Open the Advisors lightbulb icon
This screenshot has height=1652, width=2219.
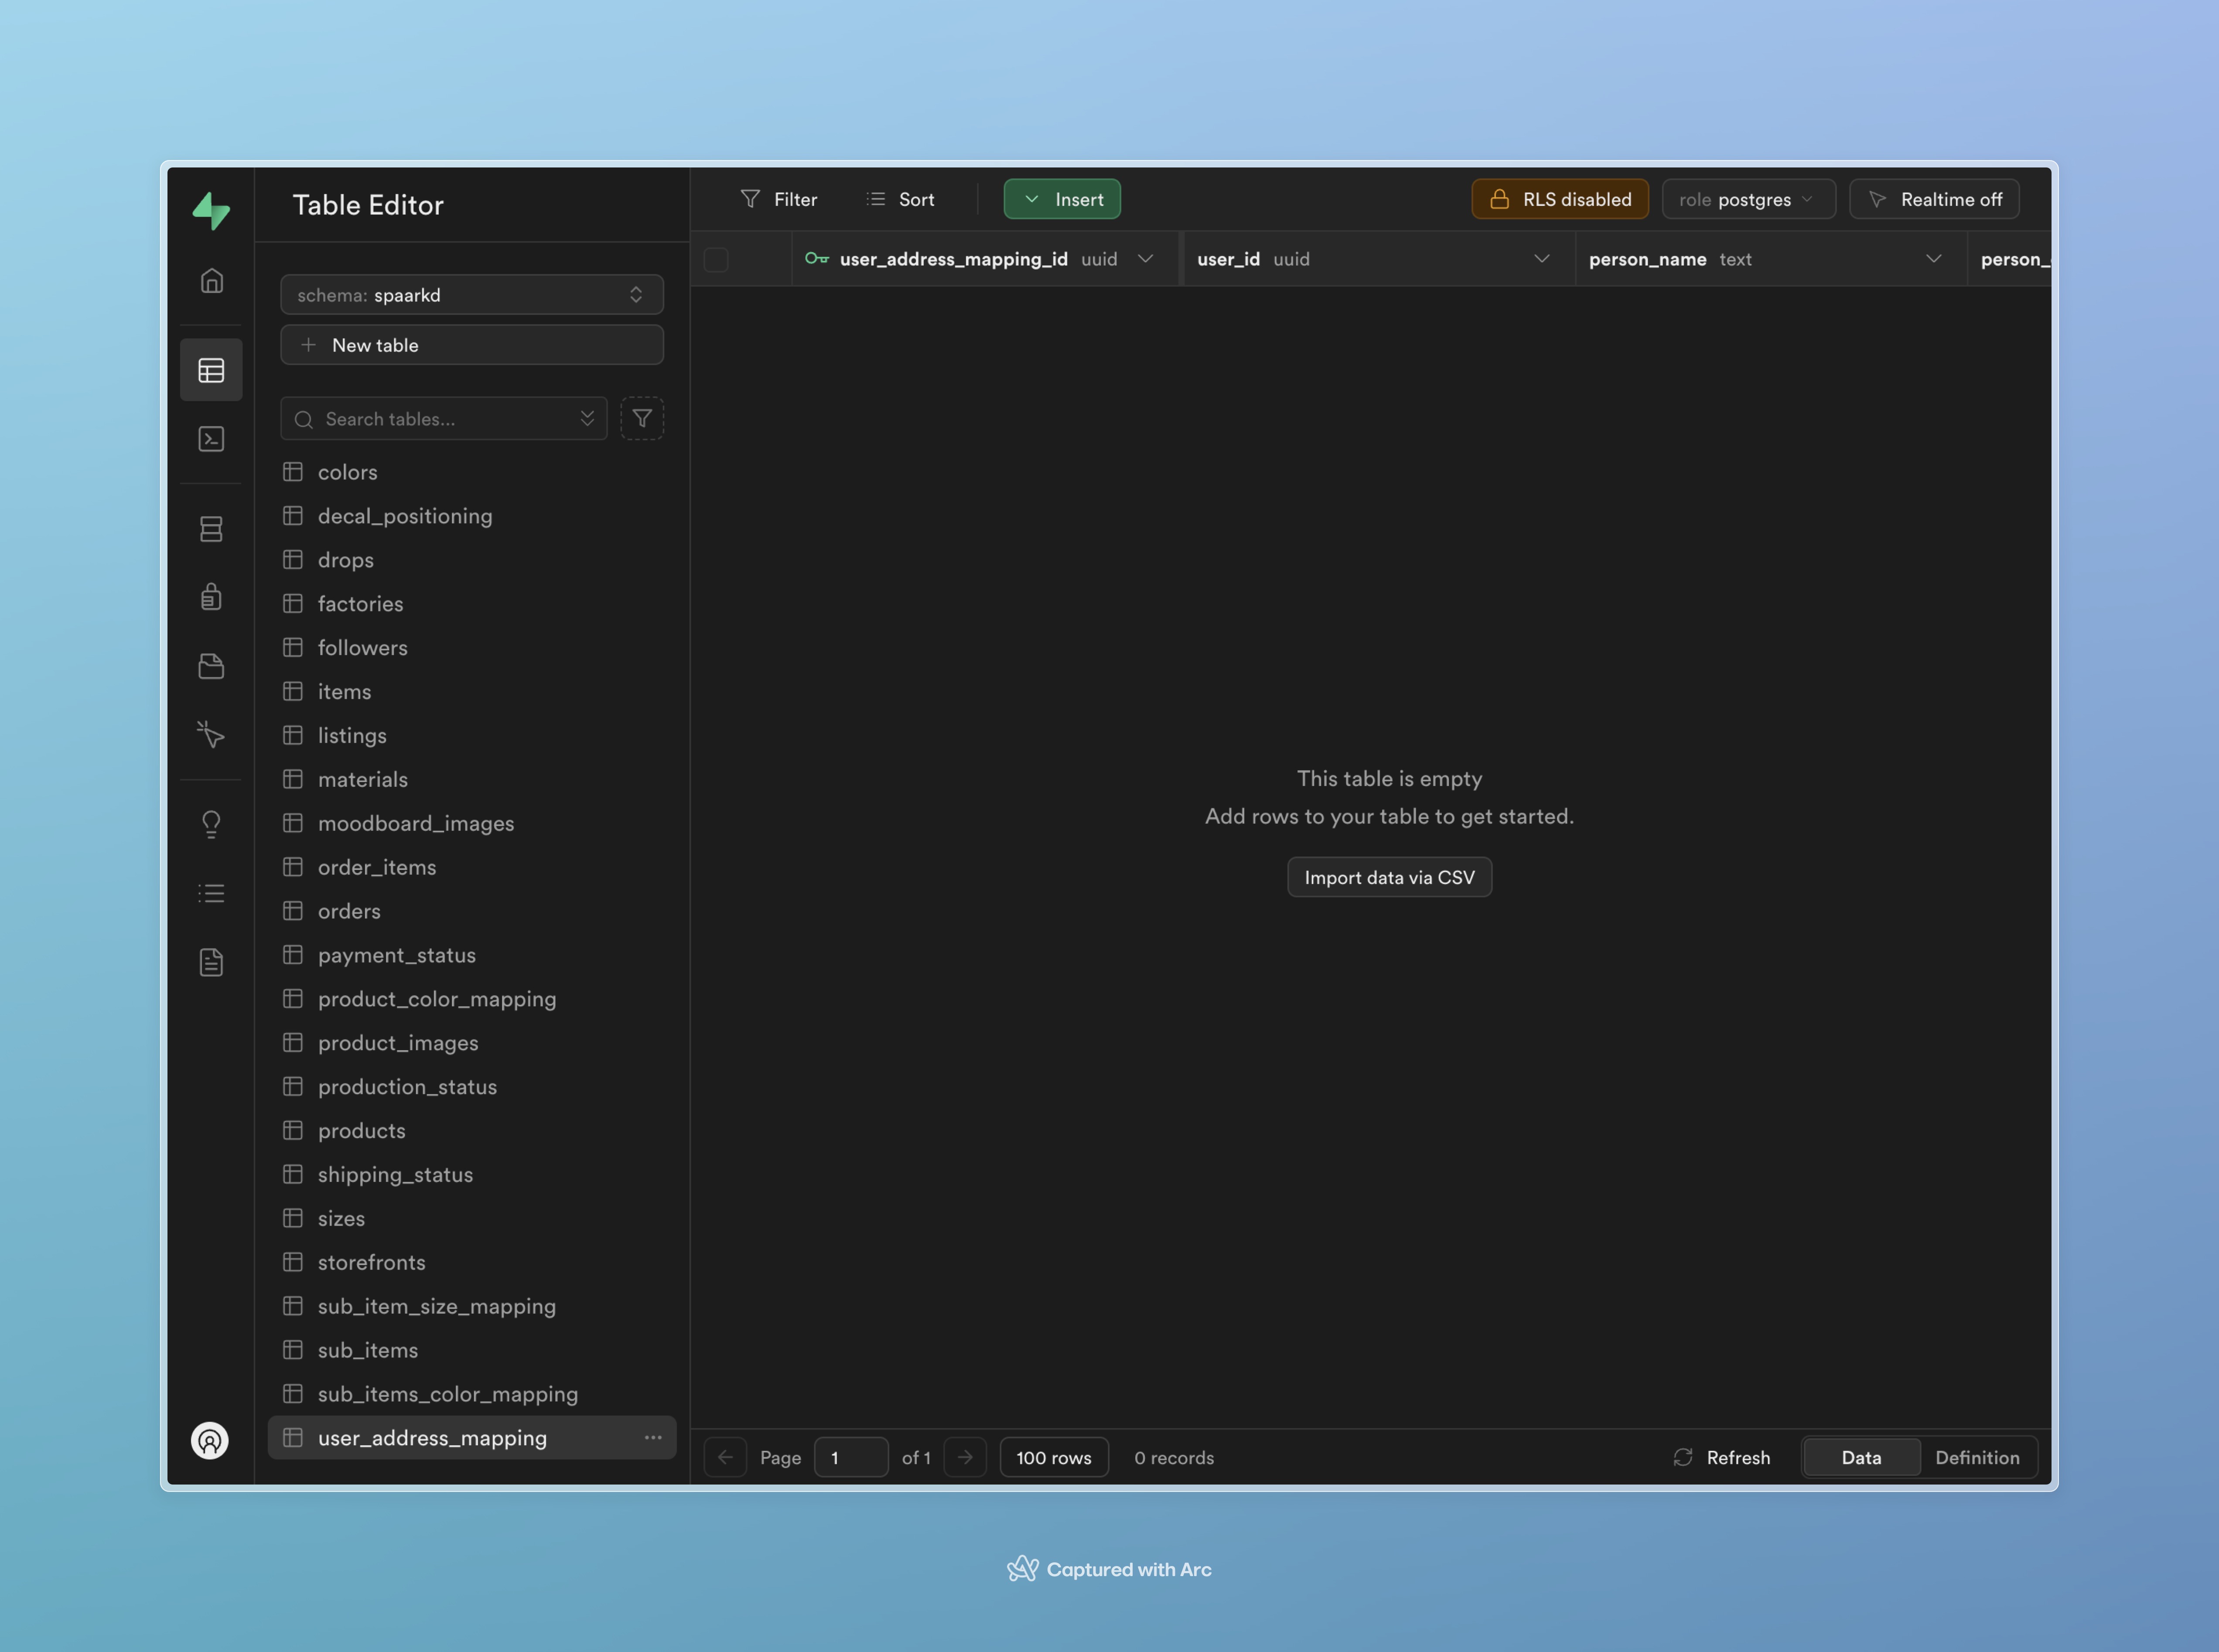click(x=211, y=824)
